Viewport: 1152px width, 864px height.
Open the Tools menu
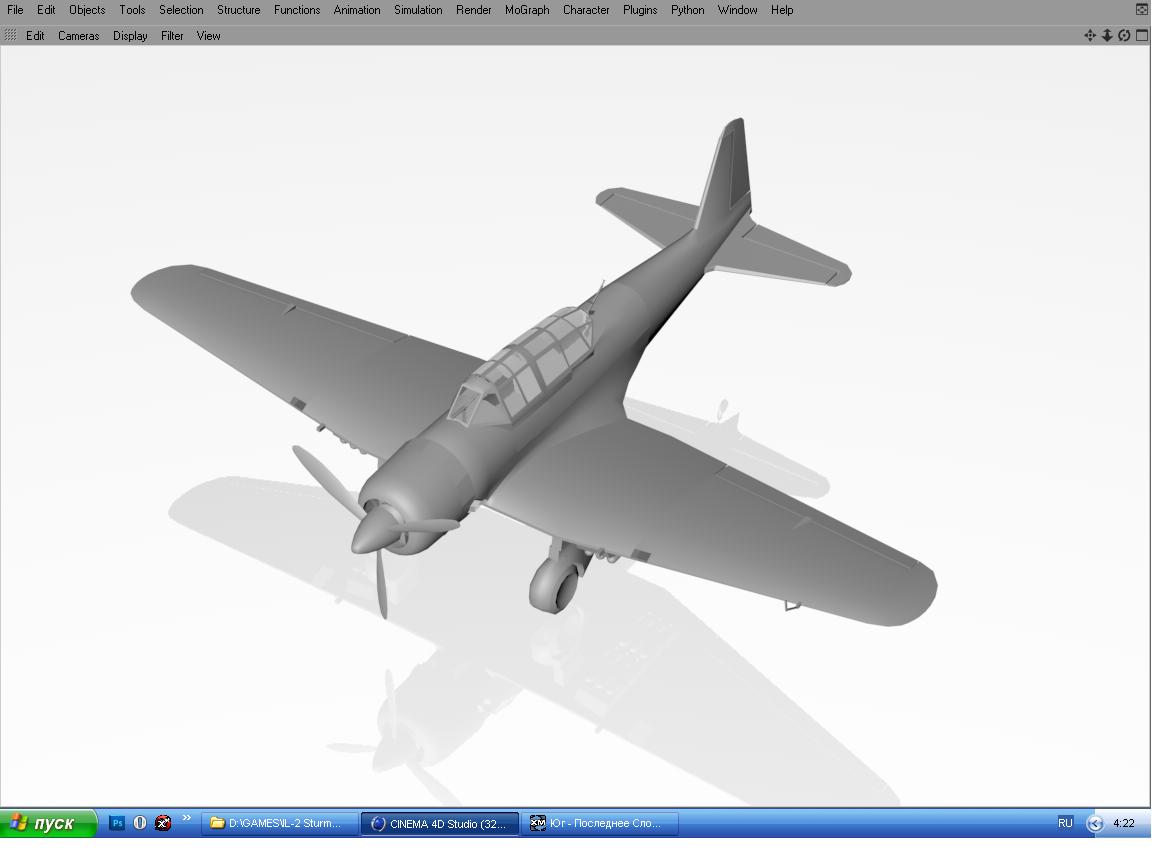point(132,10)
